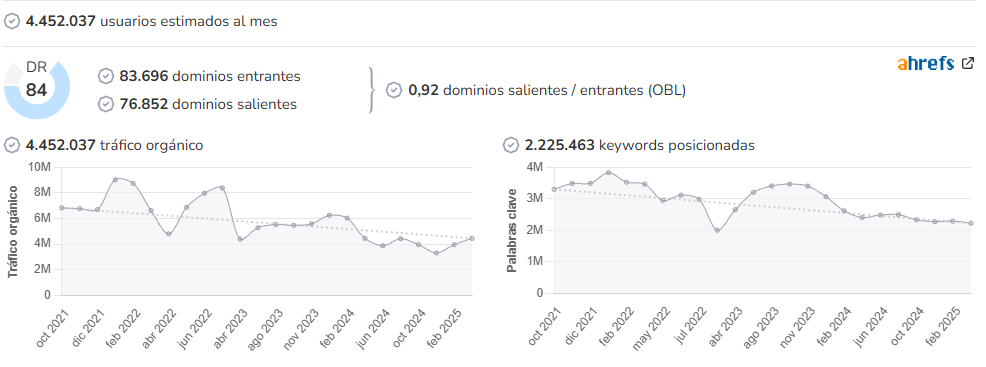Click the Palabras clave vertical axis title
The width and height of the screenshot is (986, 367).
[x=512, y=231]
